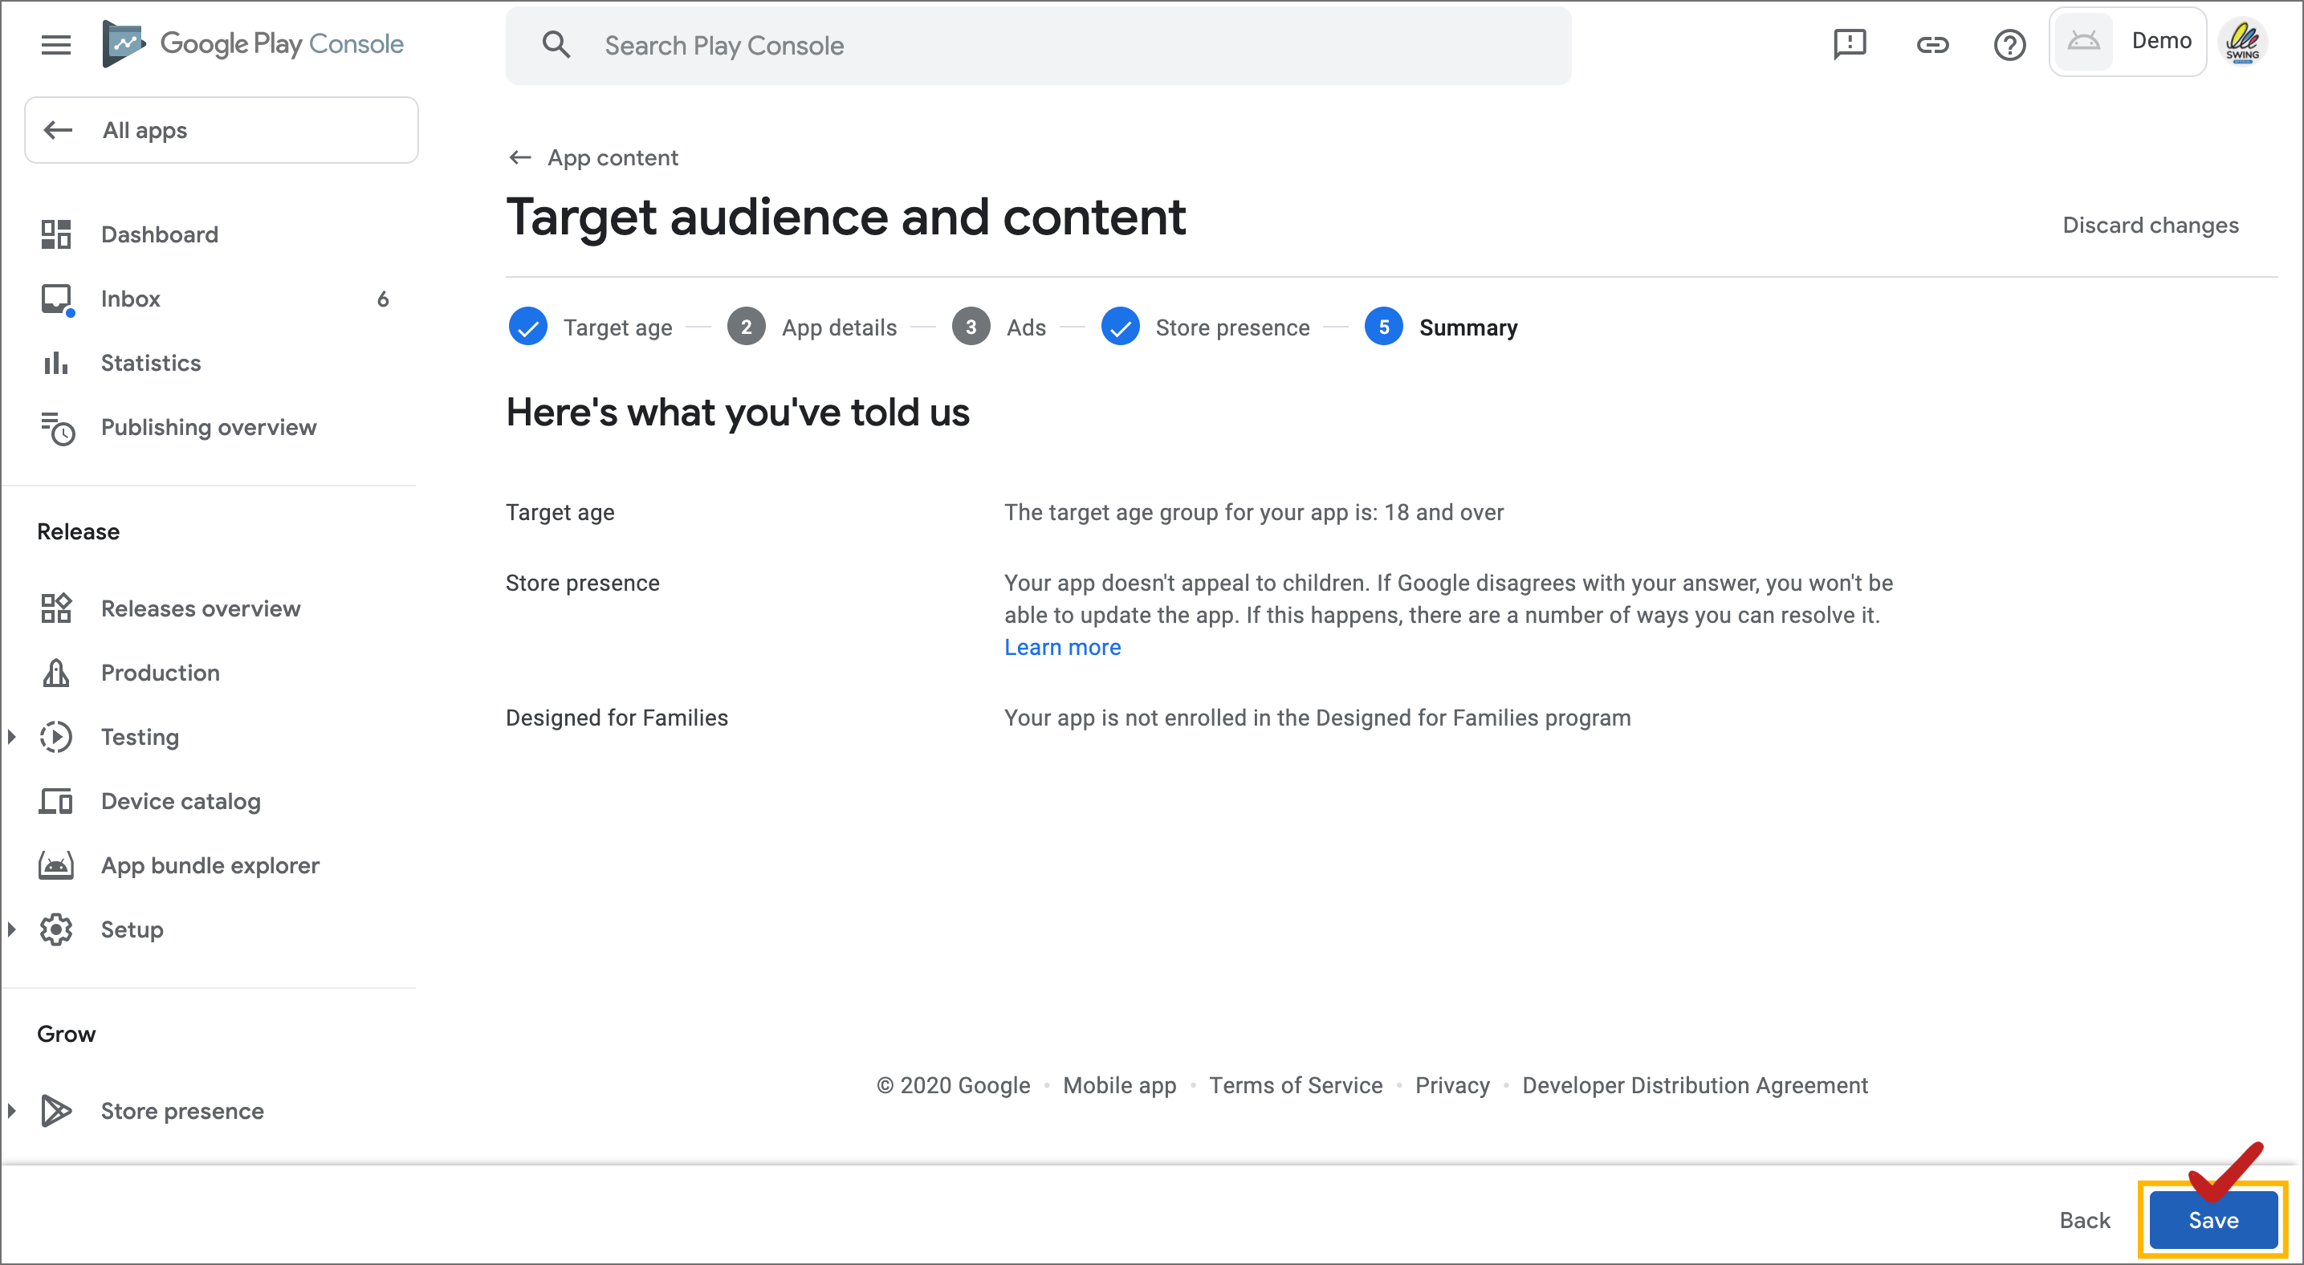This screenshot has height=1265, width=2304.
Task: Click the copy link icon
Action: coord(1931,45)
